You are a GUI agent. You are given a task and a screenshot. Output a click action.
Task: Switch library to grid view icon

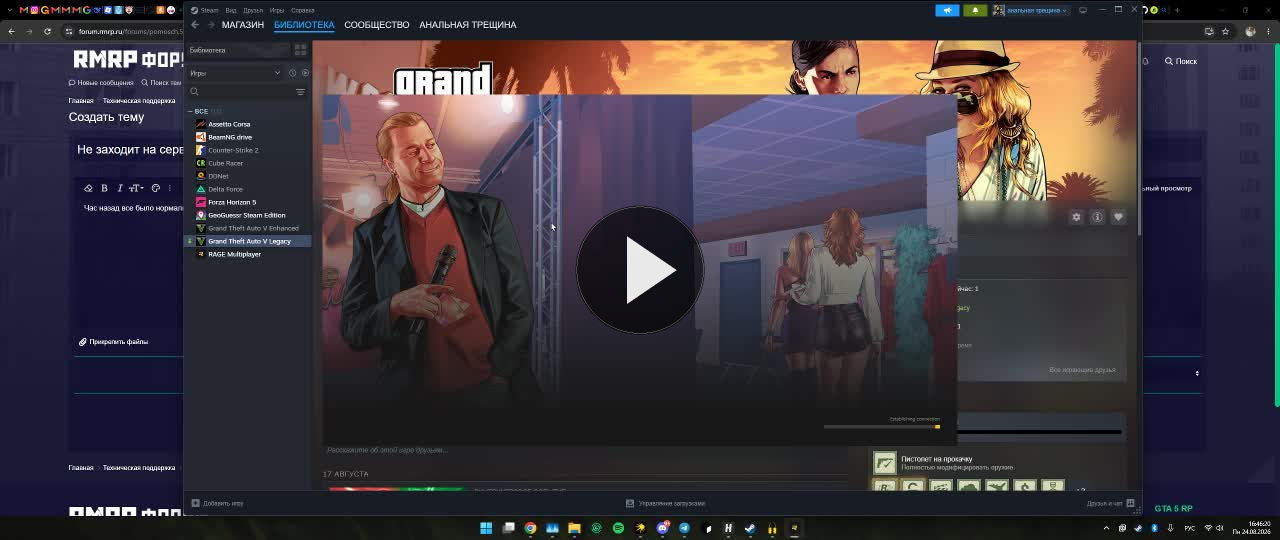300,50
